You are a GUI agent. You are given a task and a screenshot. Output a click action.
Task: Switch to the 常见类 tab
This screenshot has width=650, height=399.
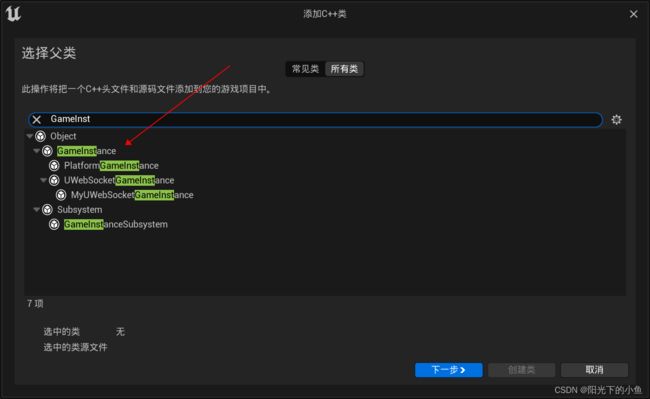tap(306, 69)
